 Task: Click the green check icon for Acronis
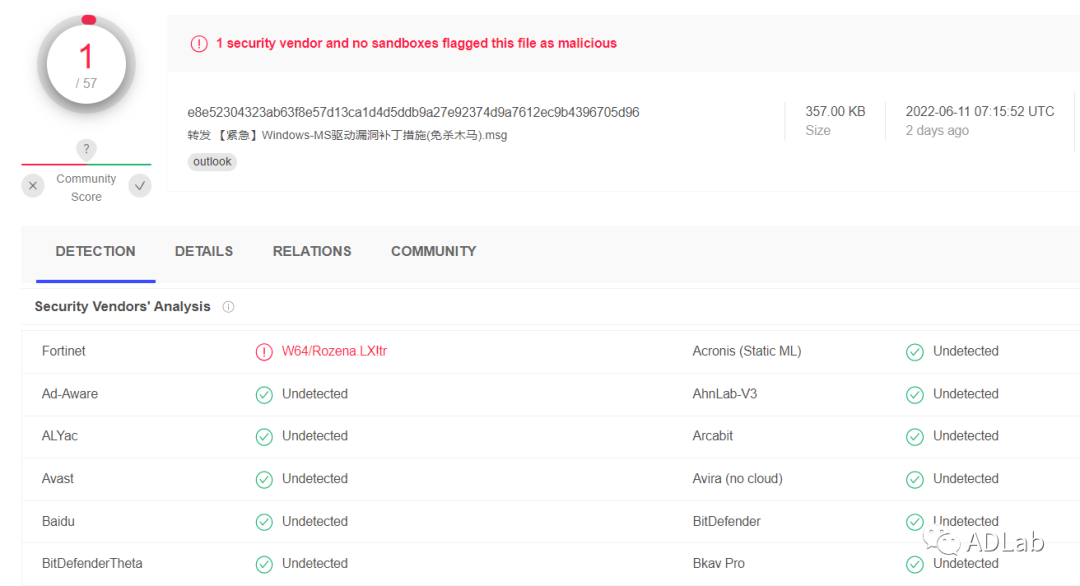click(914, 352)
